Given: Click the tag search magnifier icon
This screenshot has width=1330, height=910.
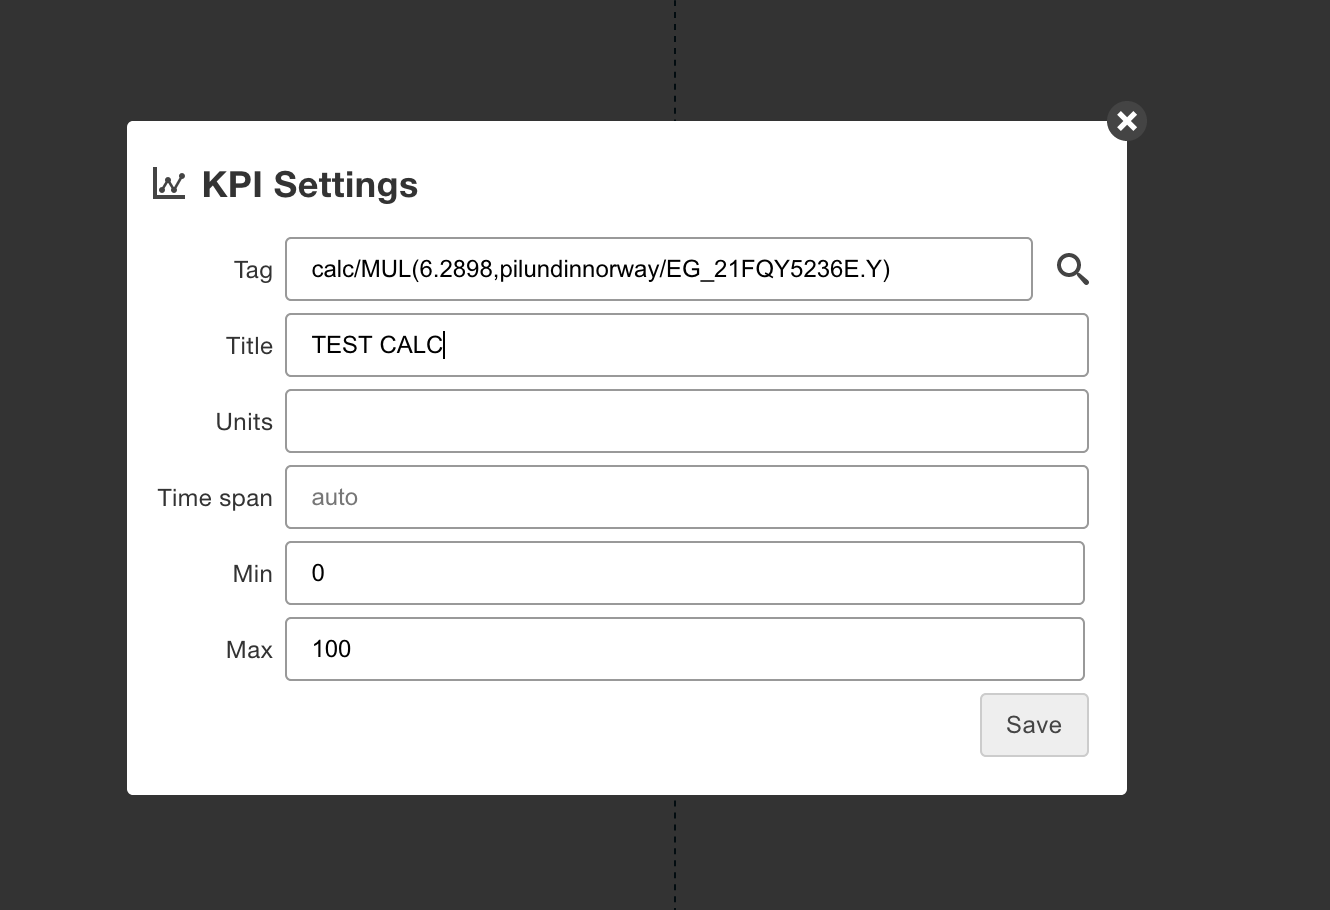Looking at the screenshot, I should (1072, 269).
